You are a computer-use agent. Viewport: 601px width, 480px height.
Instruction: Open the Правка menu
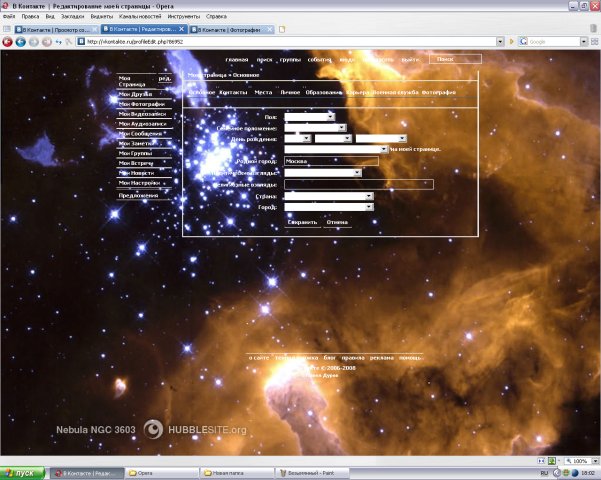[30, 16]
